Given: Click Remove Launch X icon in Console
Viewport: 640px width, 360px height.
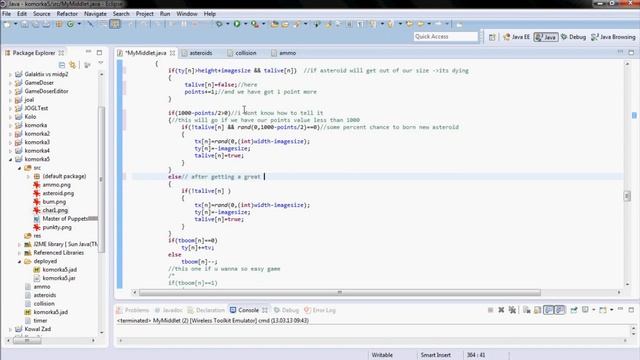Looking at the screenshot, I should [x=501, y=310].
